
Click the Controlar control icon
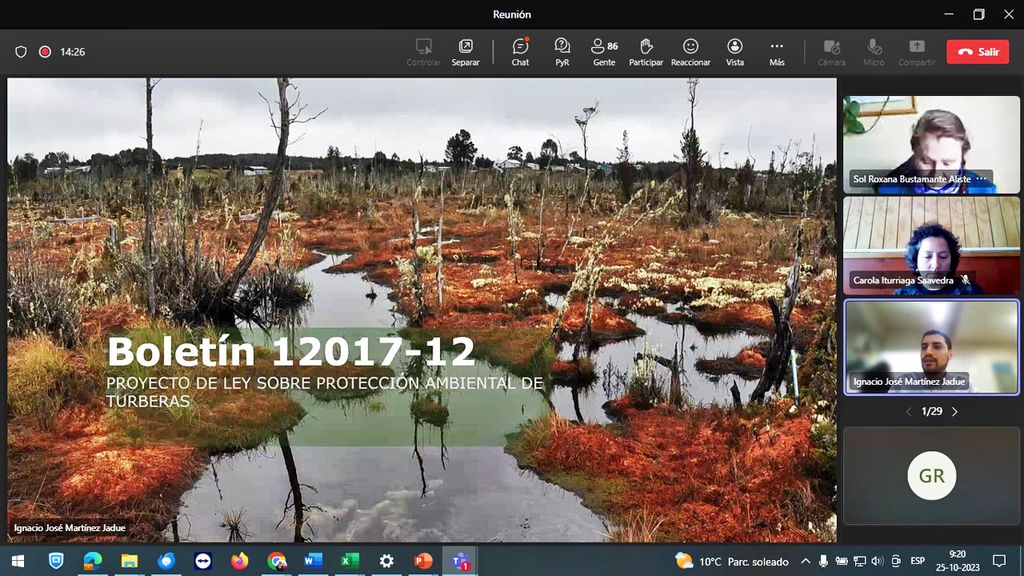pos(423,51)
